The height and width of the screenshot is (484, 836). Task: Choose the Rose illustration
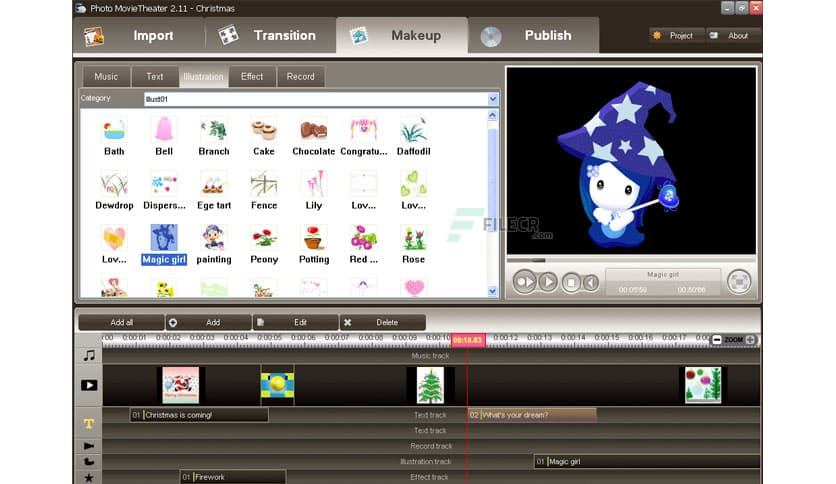click(x=414, y=238)
